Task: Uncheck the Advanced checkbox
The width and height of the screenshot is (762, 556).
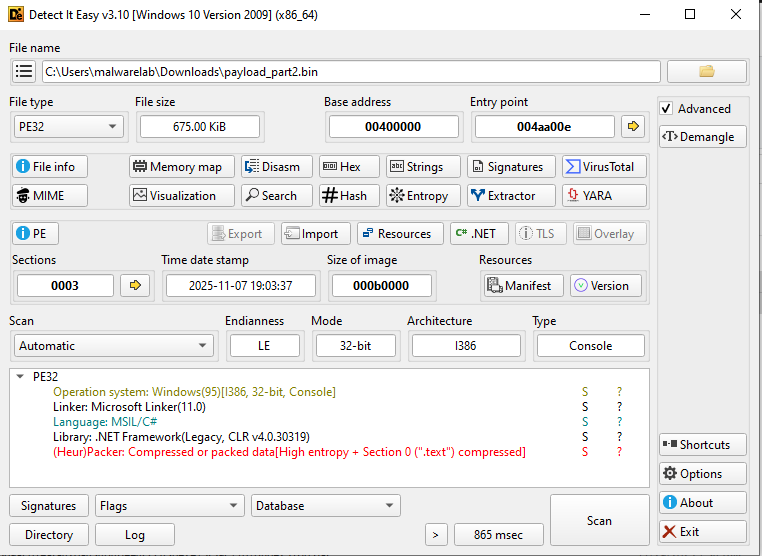Action: 667,108
